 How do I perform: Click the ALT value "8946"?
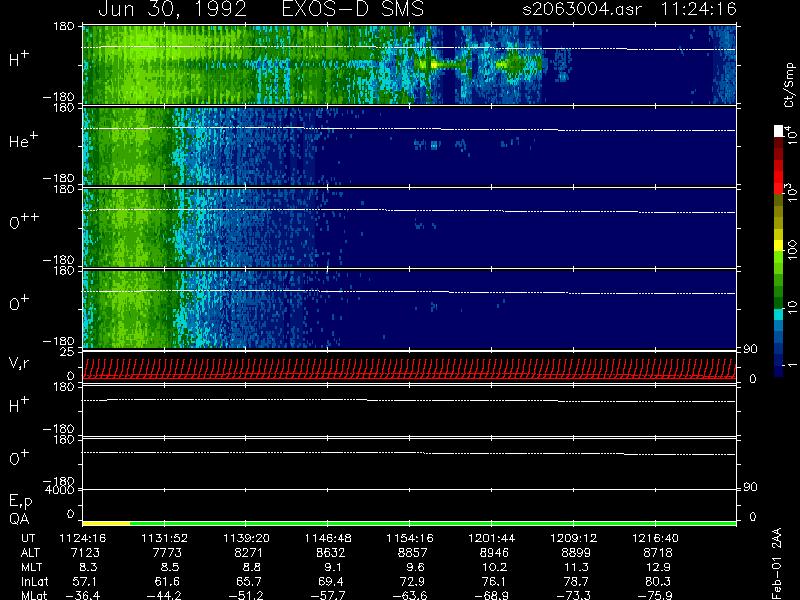(x=494, y=553)
